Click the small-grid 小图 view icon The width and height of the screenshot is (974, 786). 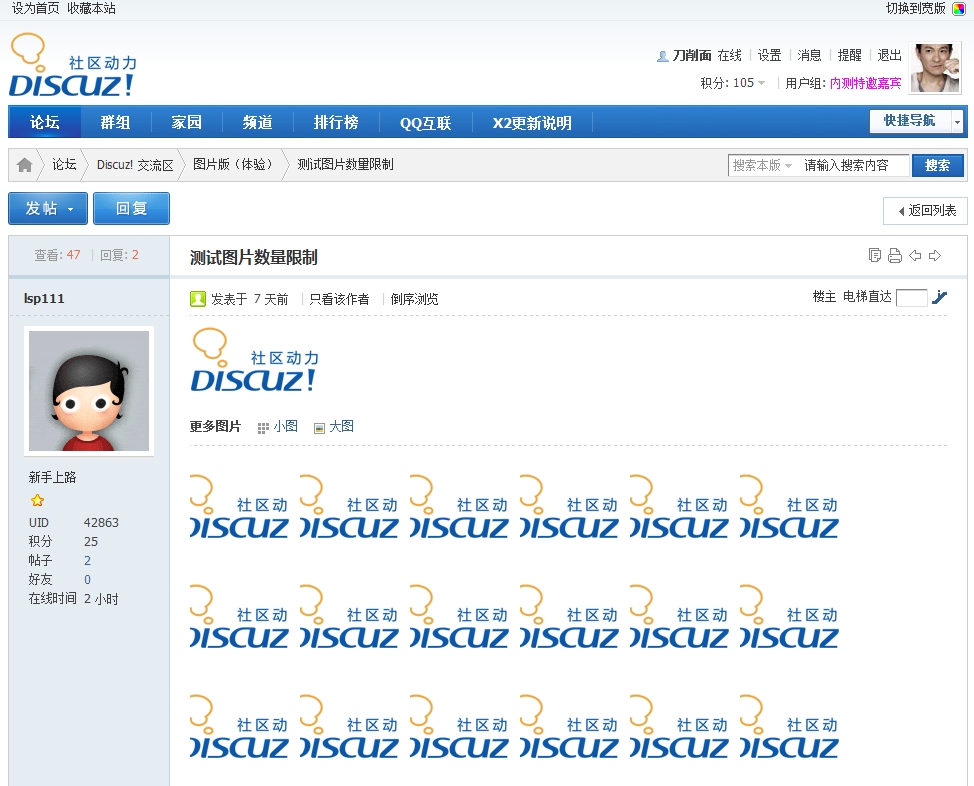pos(263,427)
